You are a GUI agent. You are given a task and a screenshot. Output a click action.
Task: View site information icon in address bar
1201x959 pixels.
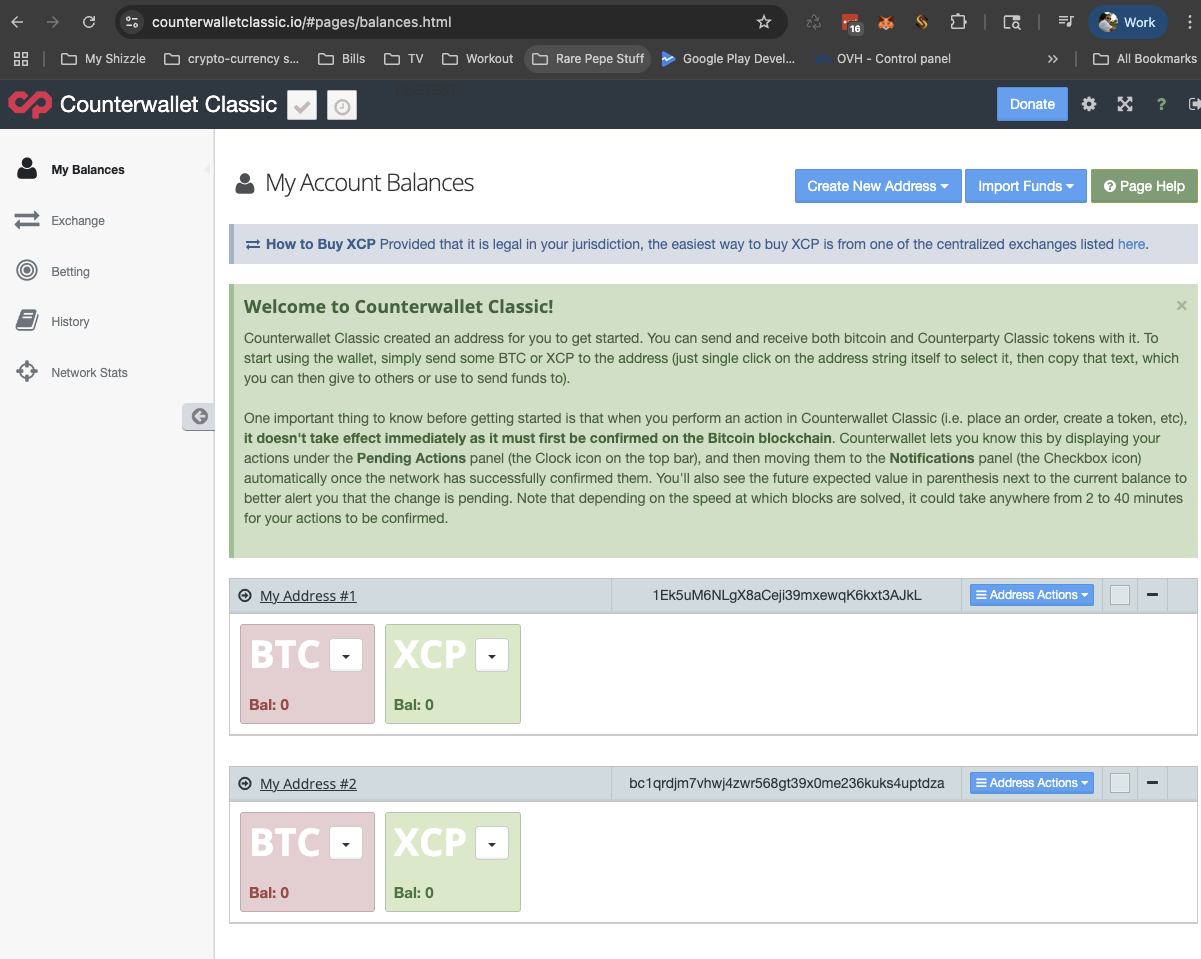(133, 22)
